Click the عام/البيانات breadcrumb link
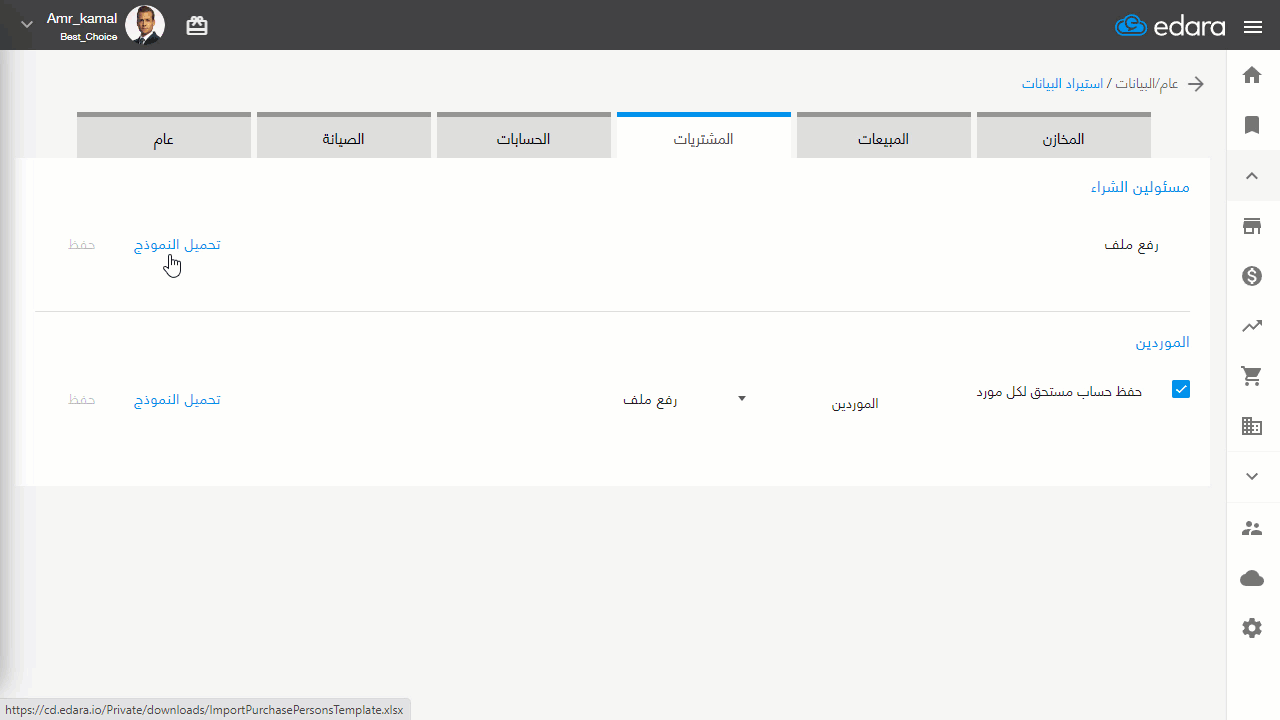Image resolution: width=1280 pixels, height=720 pixels. pos(1148,84)
